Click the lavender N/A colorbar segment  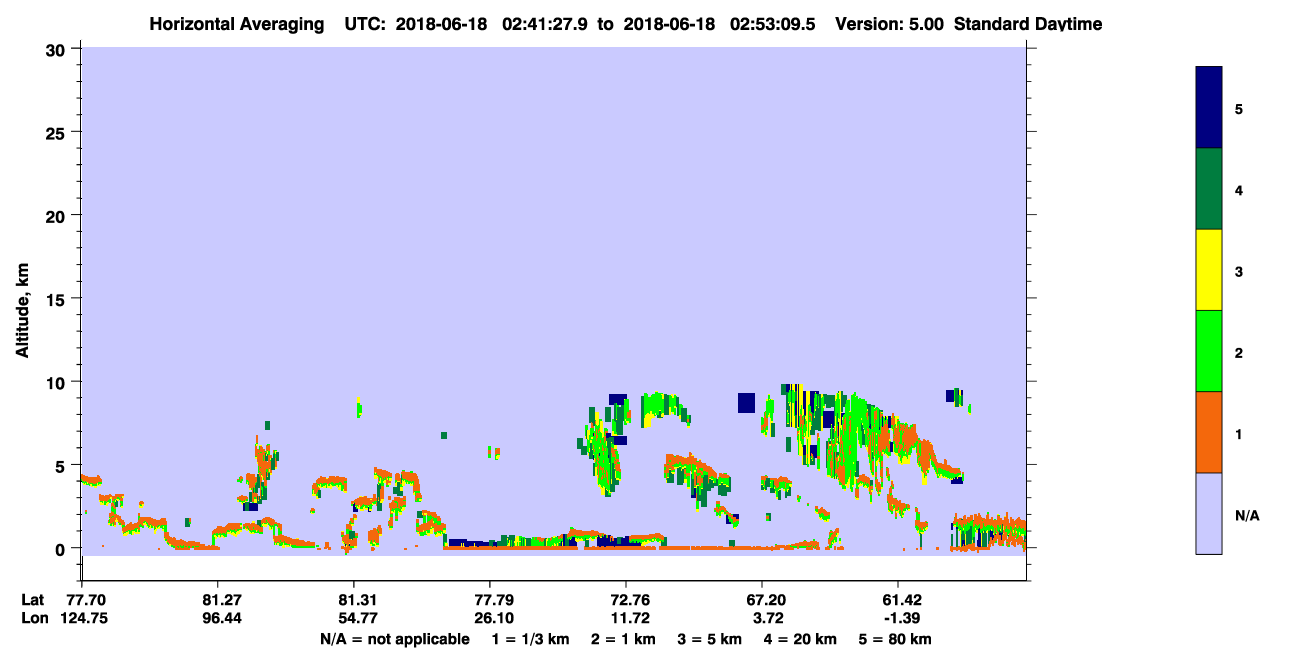coord(1209,513)
